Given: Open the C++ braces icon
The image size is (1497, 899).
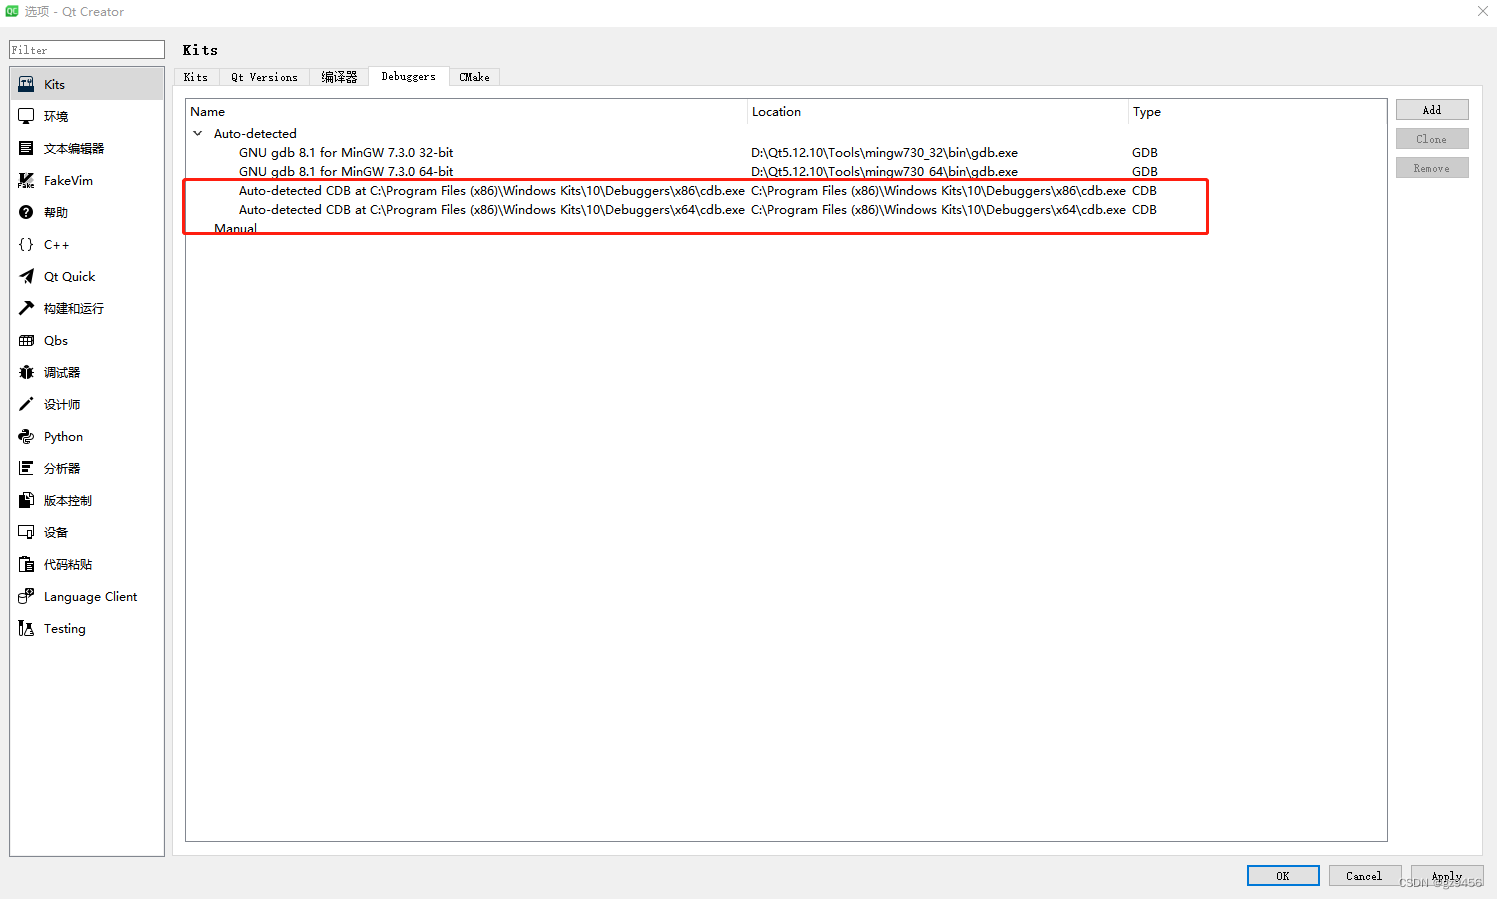Looking at the screenshot, I should pos(26,244).
